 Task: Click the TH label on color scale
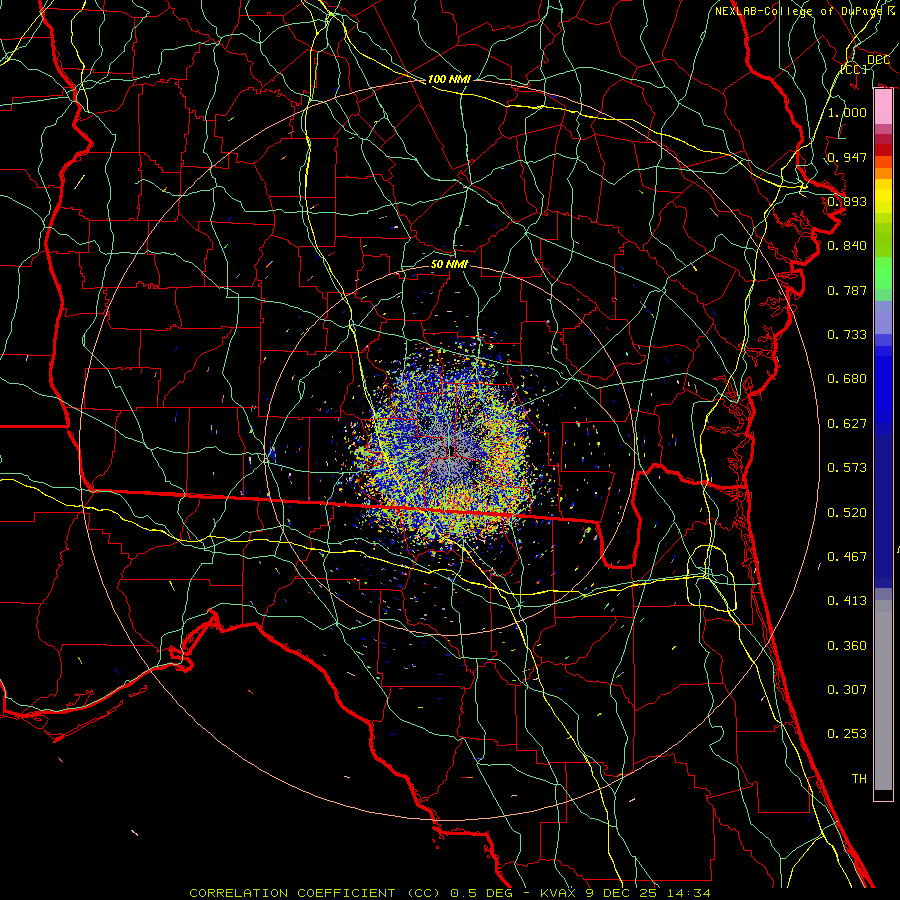pos(859,778)
